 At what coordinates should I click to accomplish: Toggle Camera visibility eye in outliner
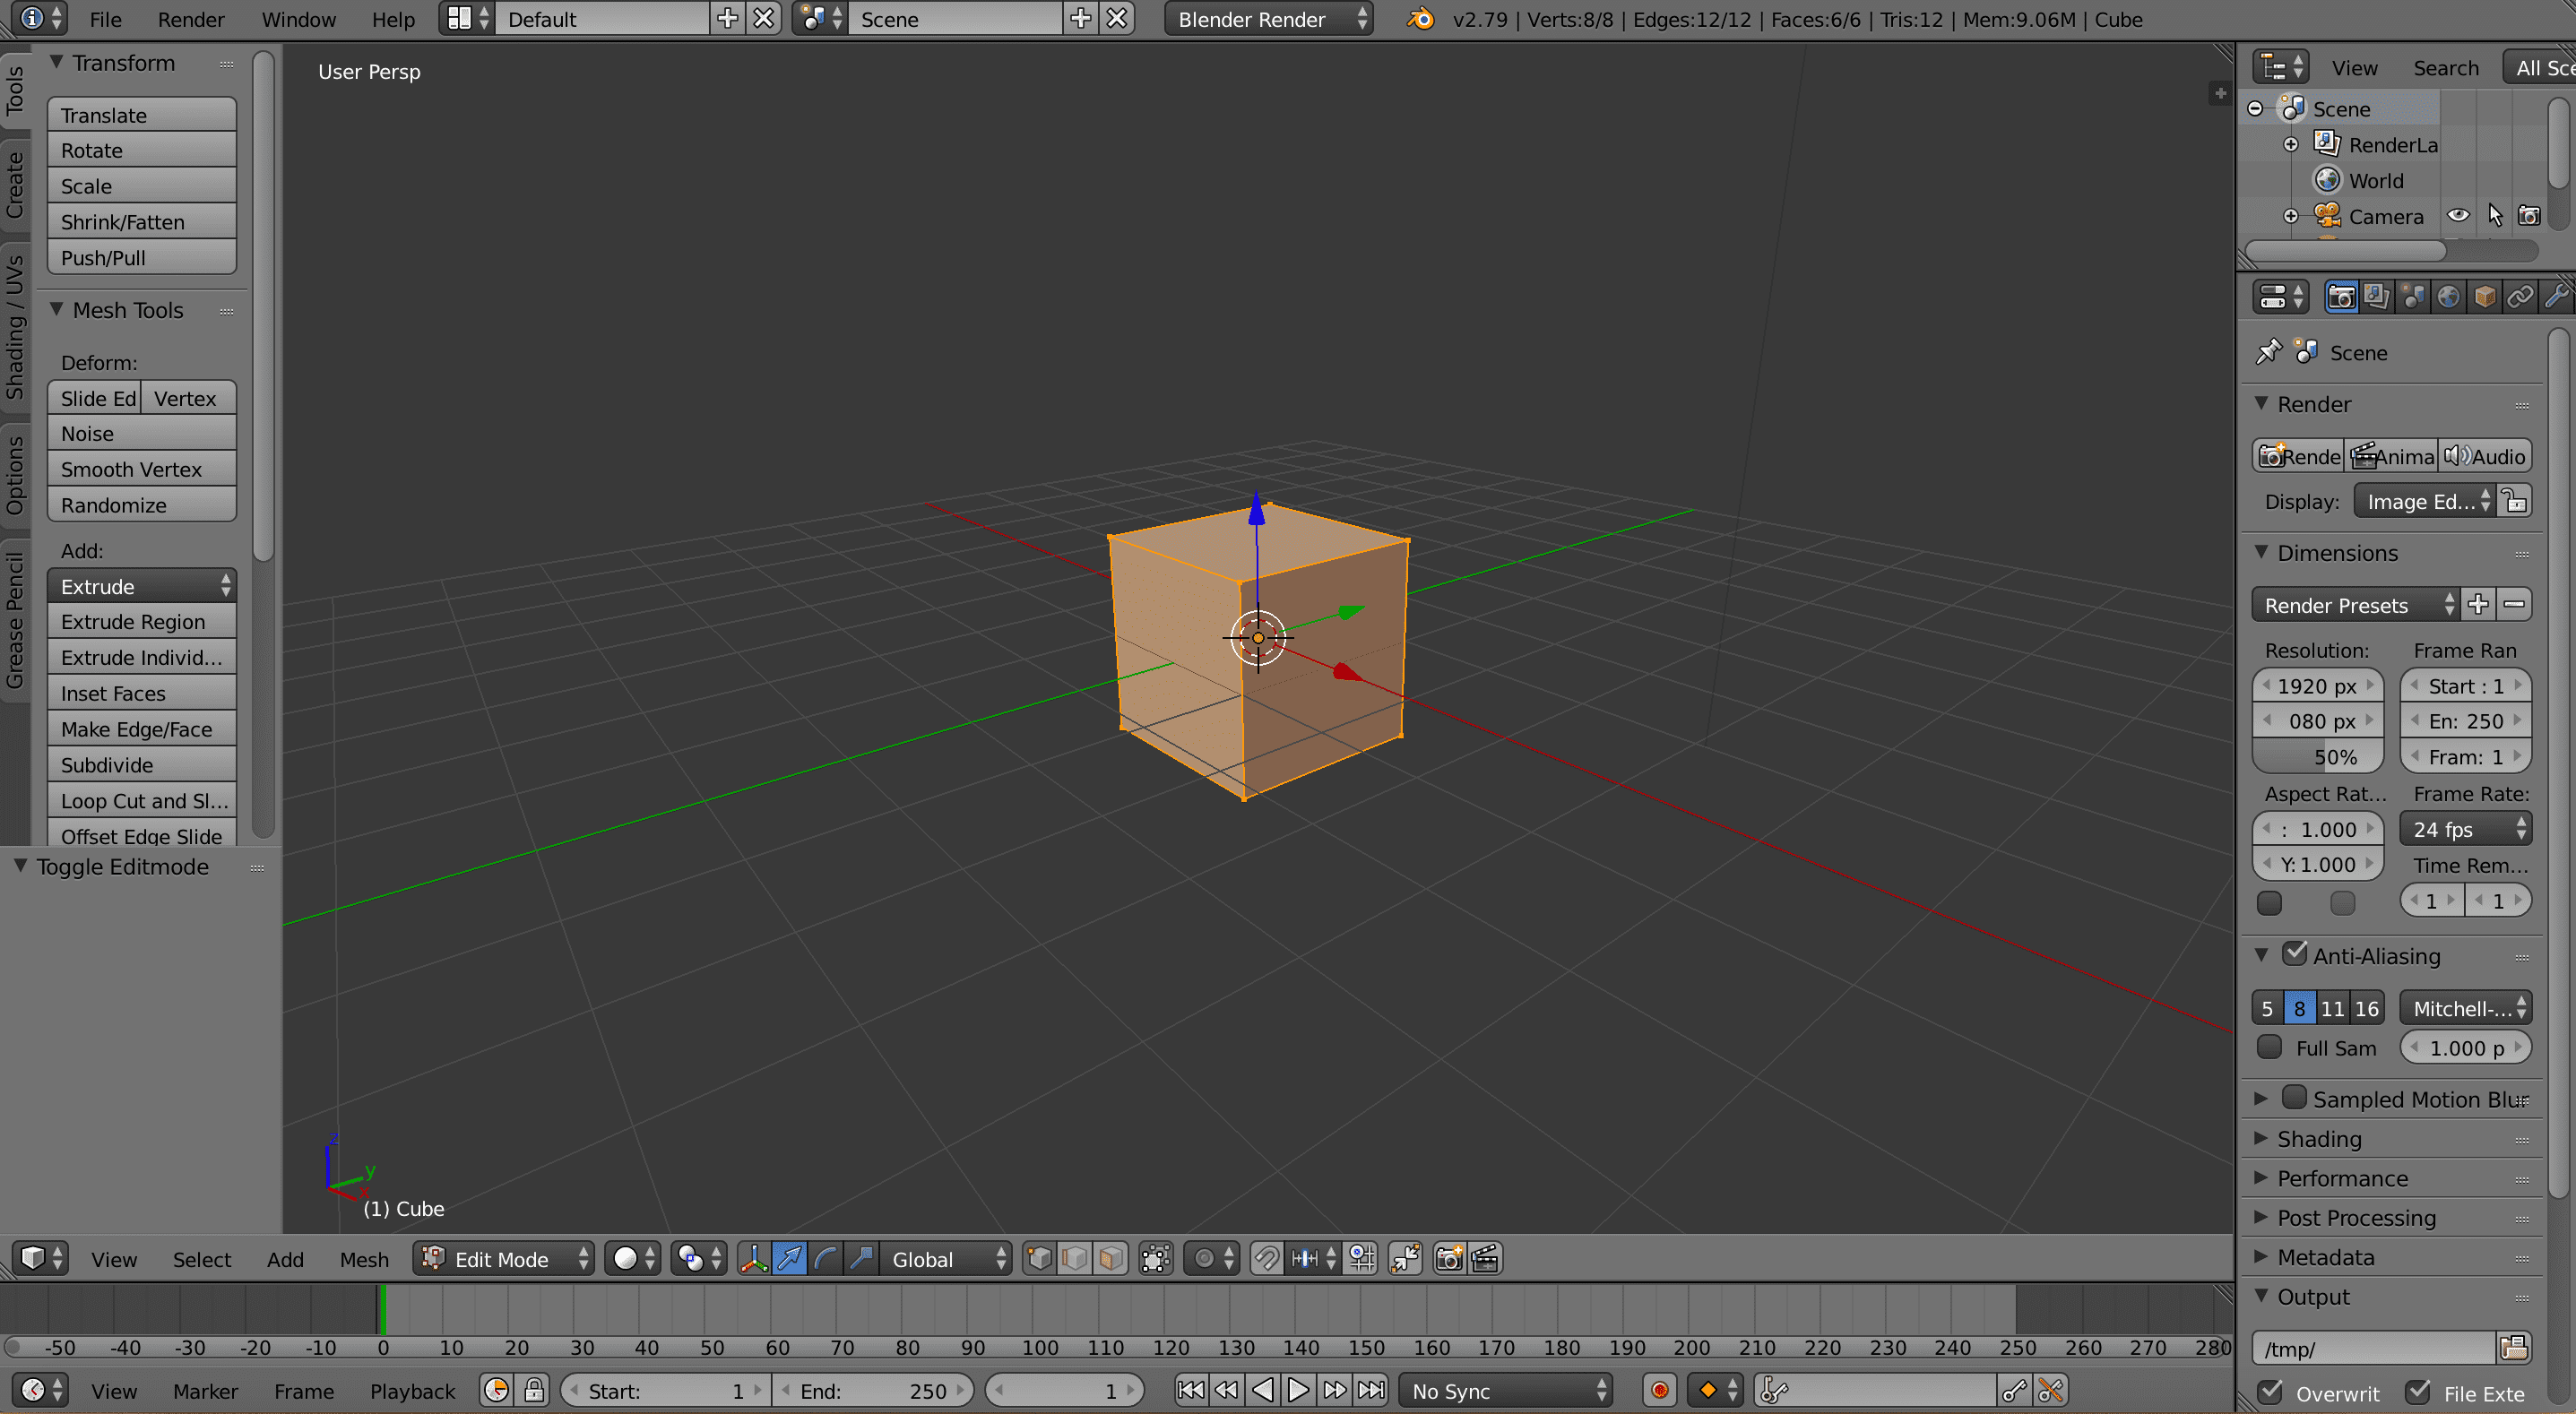pos(2458,216)
